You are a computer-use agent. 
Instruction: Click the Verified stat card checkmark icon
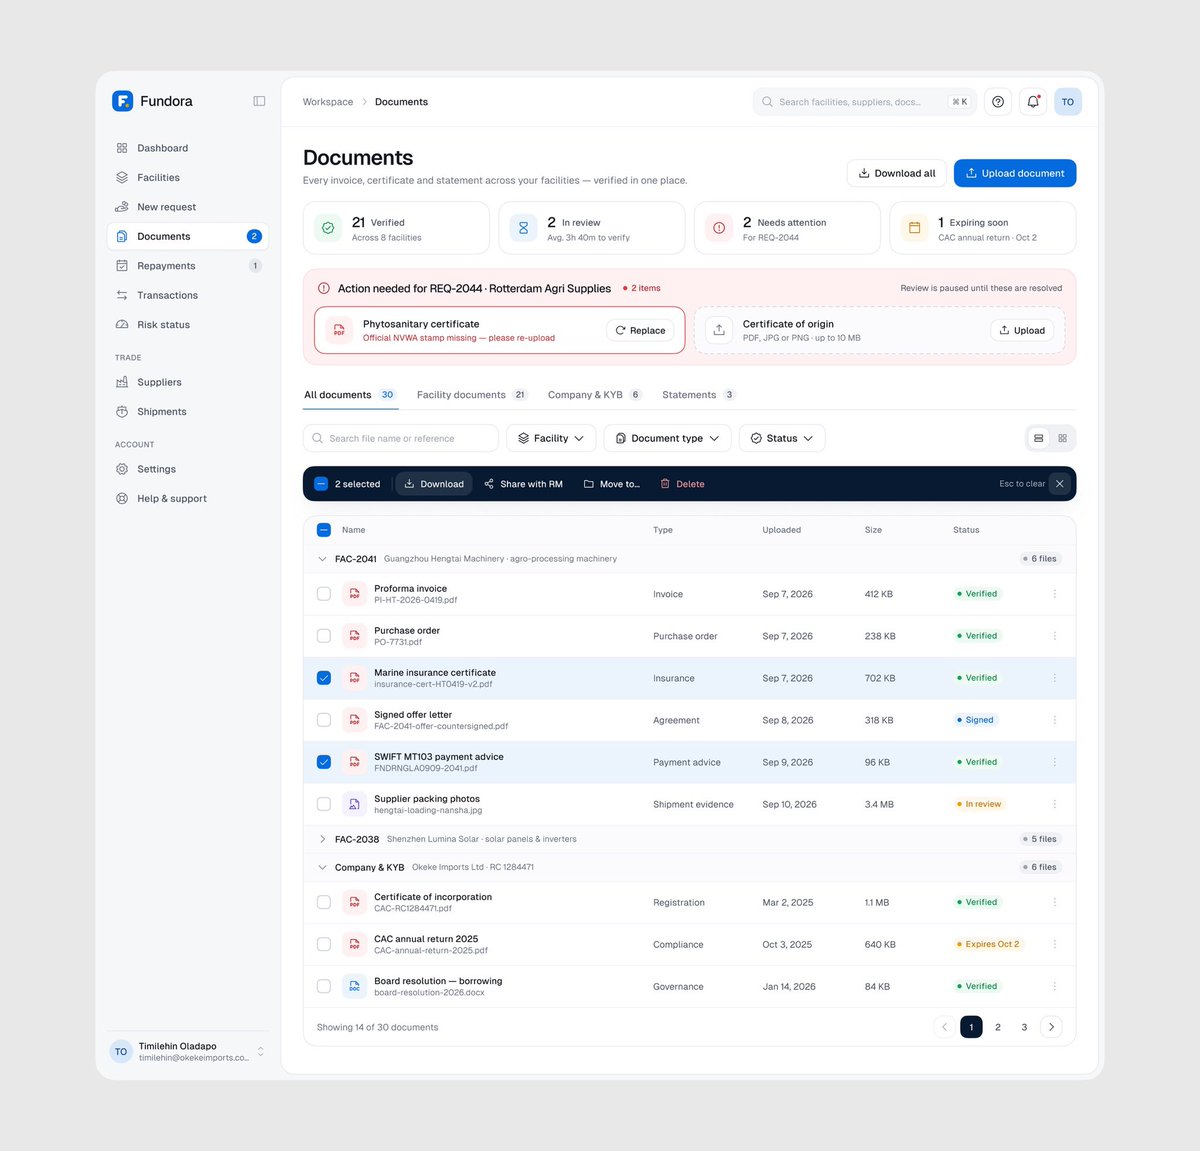(328, 228)
